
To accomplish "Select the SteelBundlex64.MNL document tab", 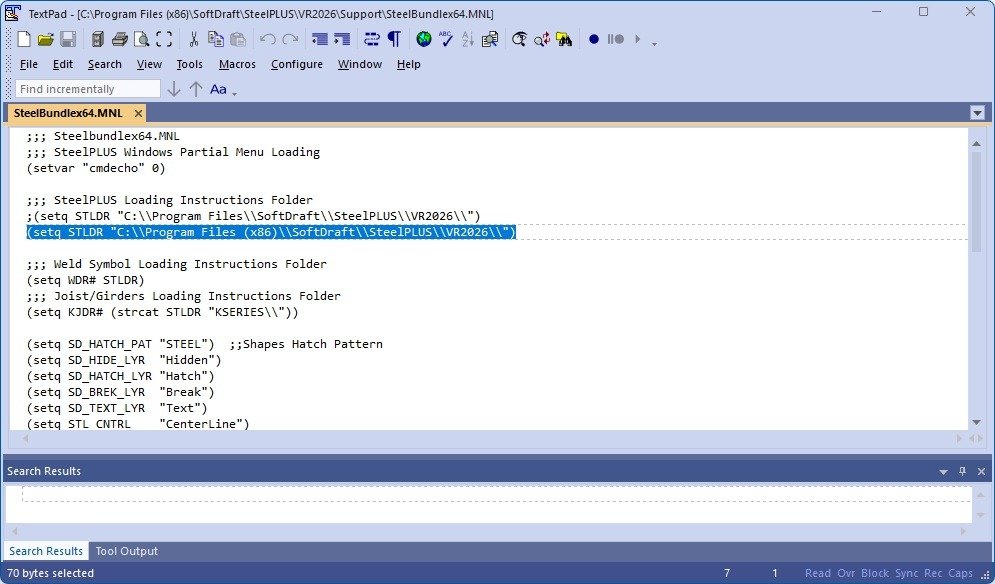I will coord(68,113).
